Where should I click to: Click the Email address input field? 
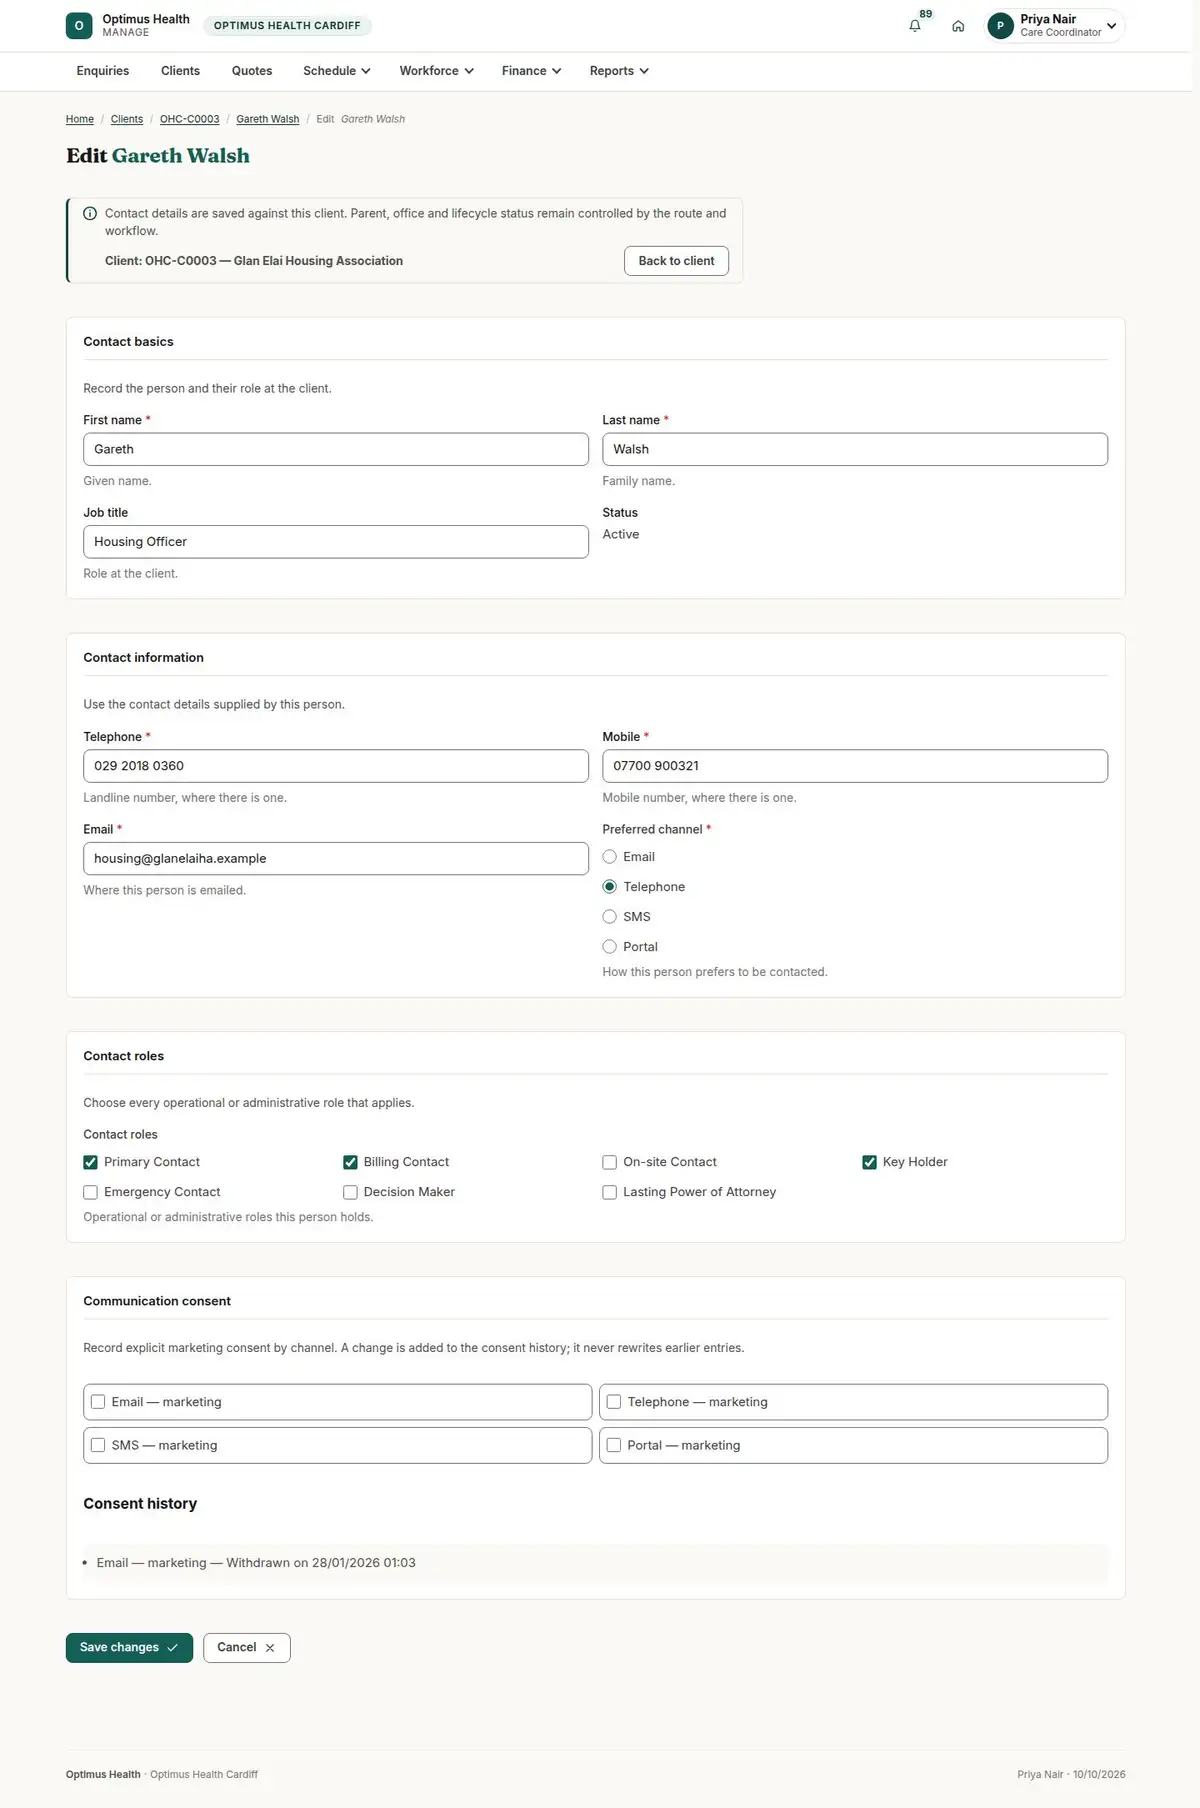pyautogui.click(x=336, y=859)
